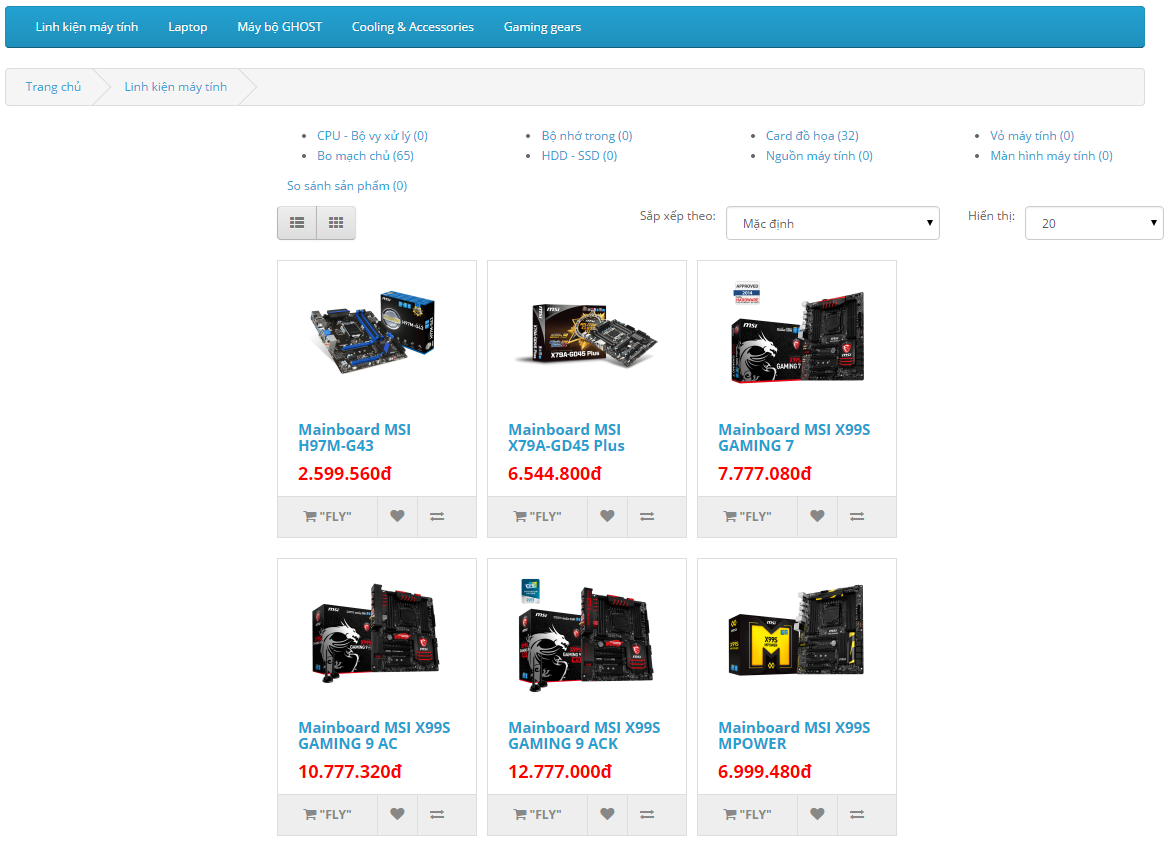Open Vỏ máy tính (0) category
This screenshot has width=1170, height=847.
click(x=1032, y=136)
